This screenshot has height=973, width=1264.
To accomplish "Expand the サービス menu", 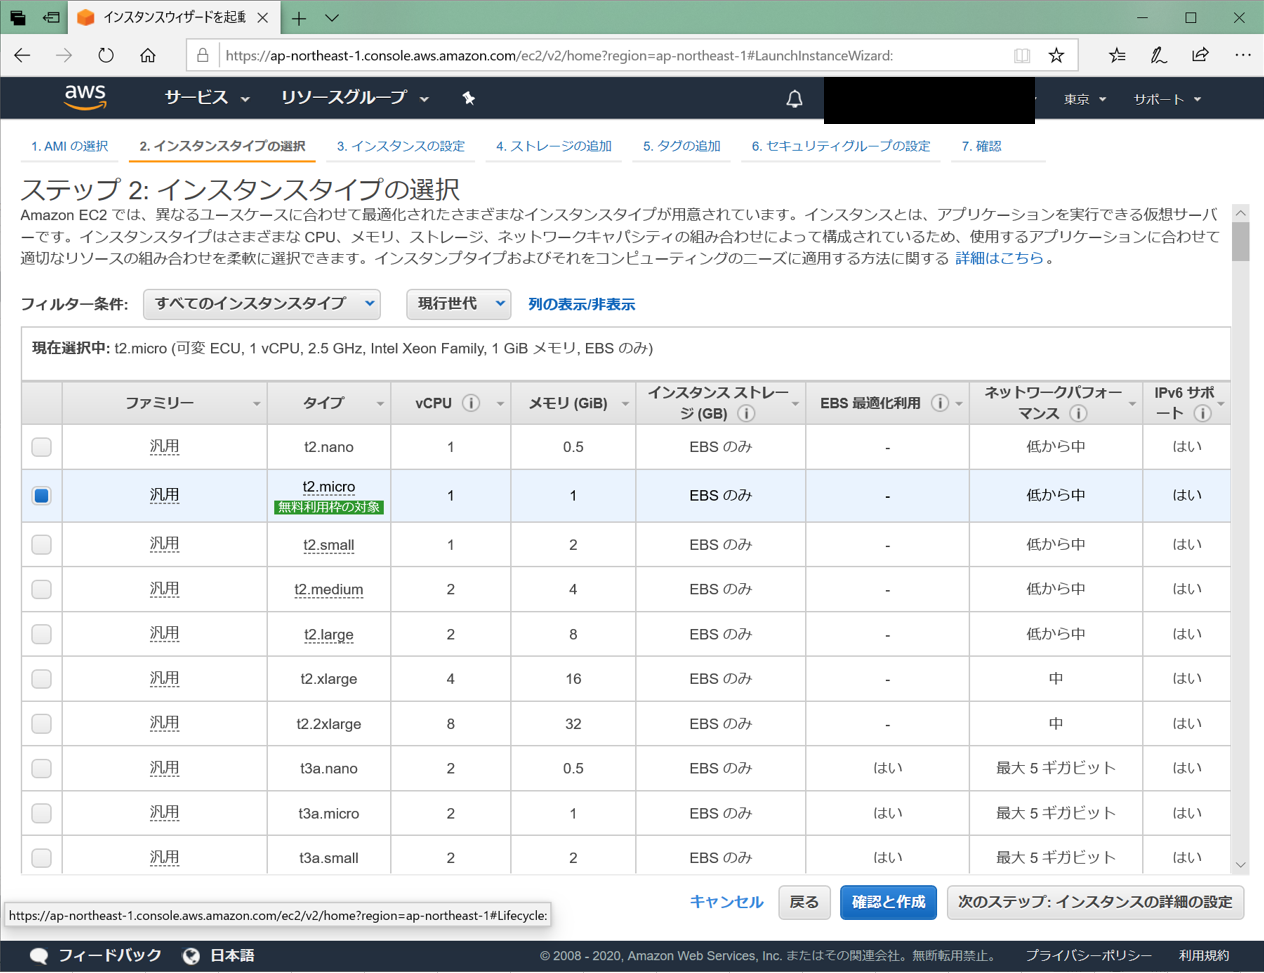I will click(x=207, y=98).
